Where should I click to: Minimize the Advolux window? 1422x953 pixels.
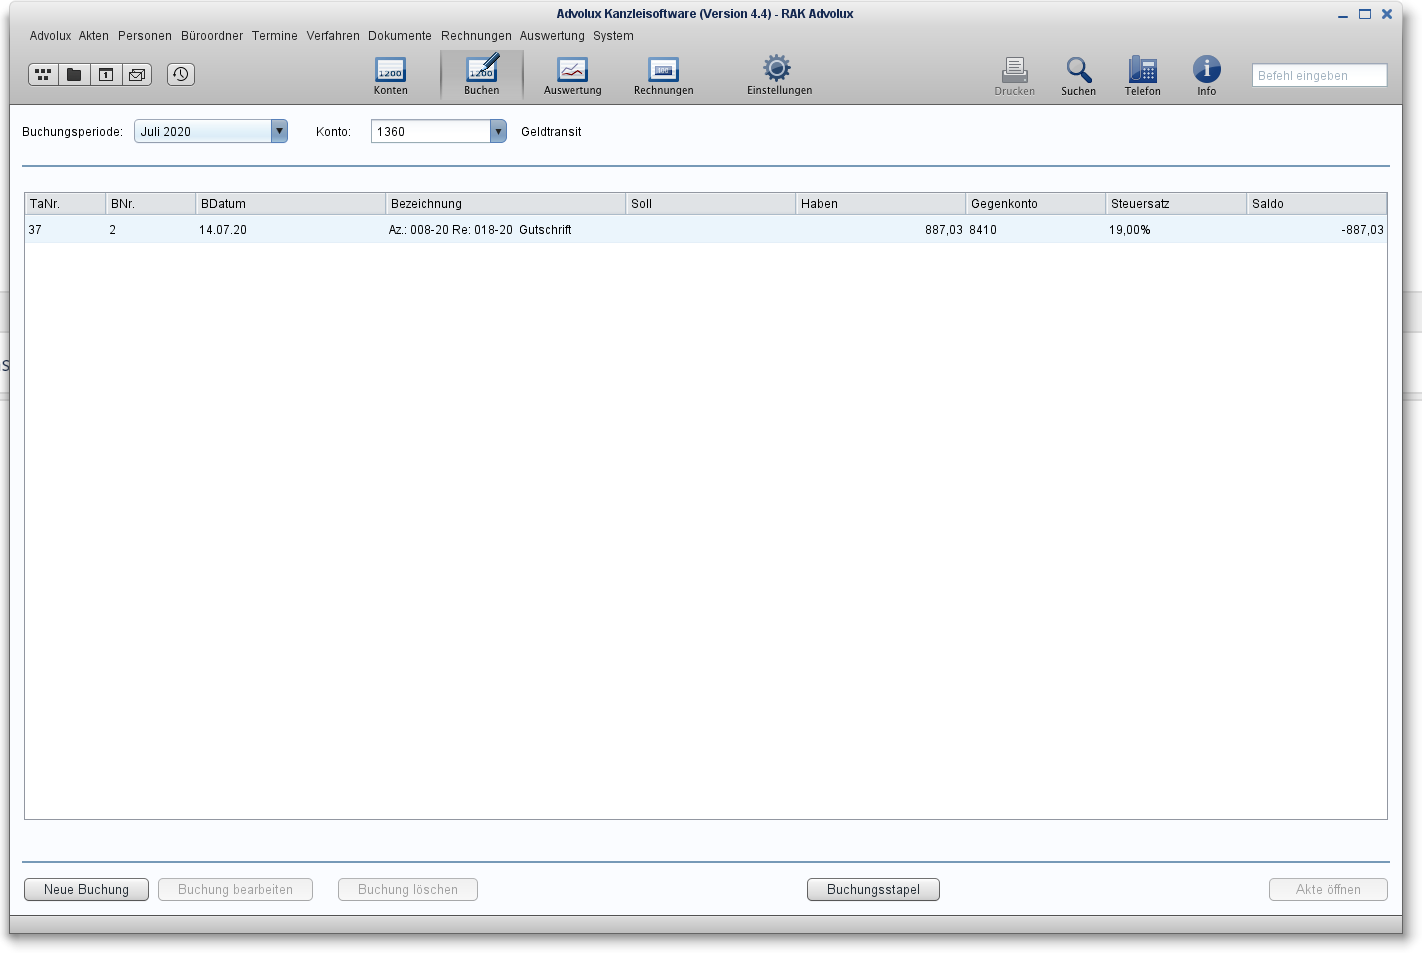[x=1343, y=15]
